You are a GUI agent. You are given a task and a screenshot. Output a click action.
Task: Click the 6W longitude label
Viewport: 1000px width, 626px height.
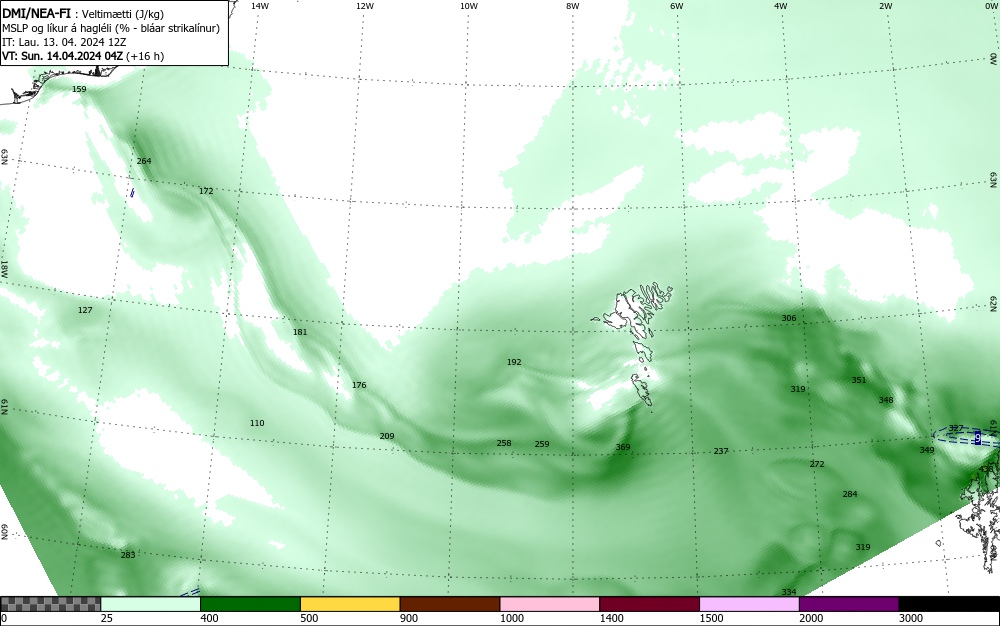pos(677,6)
